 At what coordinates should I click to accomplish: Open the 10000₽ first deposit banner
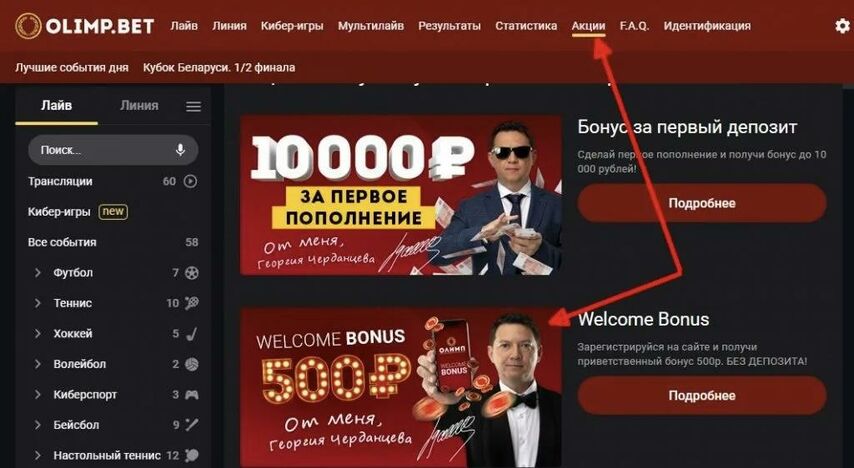point(401,195)
